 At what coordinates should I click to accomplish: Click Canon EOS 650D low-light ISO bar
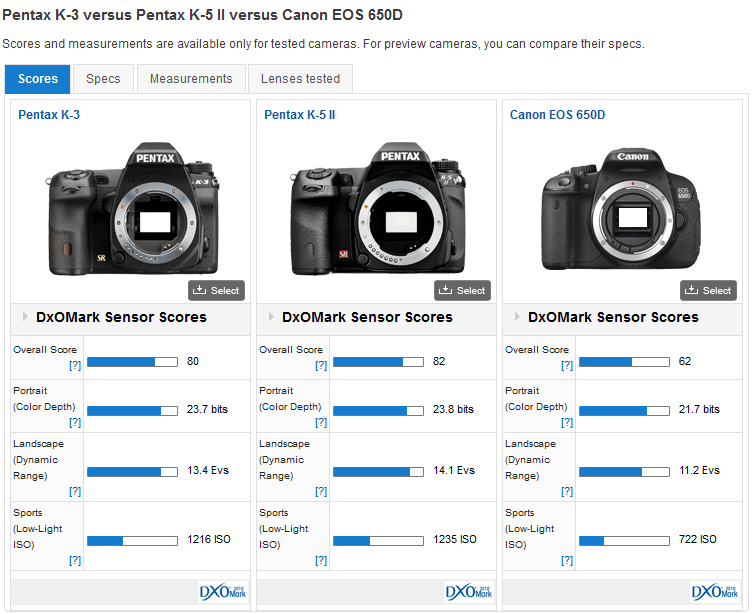[x=625, y=541]
